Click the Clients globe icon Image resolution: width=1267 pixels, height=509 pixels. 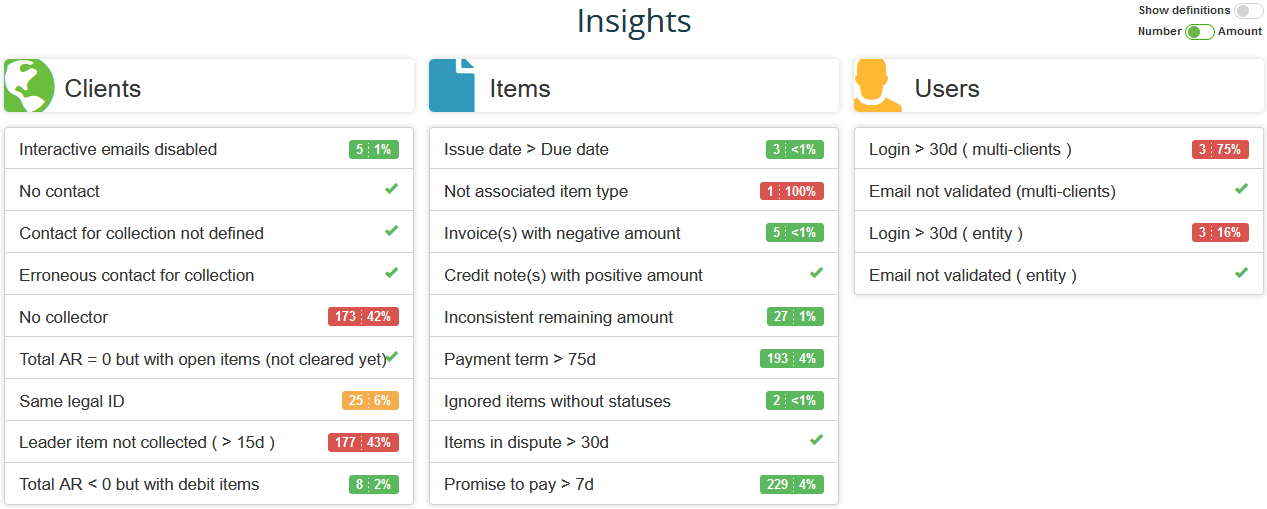click(29, 86)
